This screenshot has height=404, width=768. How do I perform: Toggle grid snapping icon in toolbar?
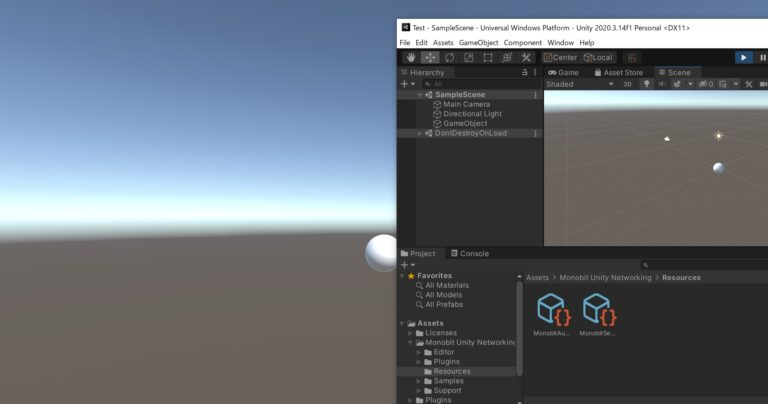tap(632, 58)
